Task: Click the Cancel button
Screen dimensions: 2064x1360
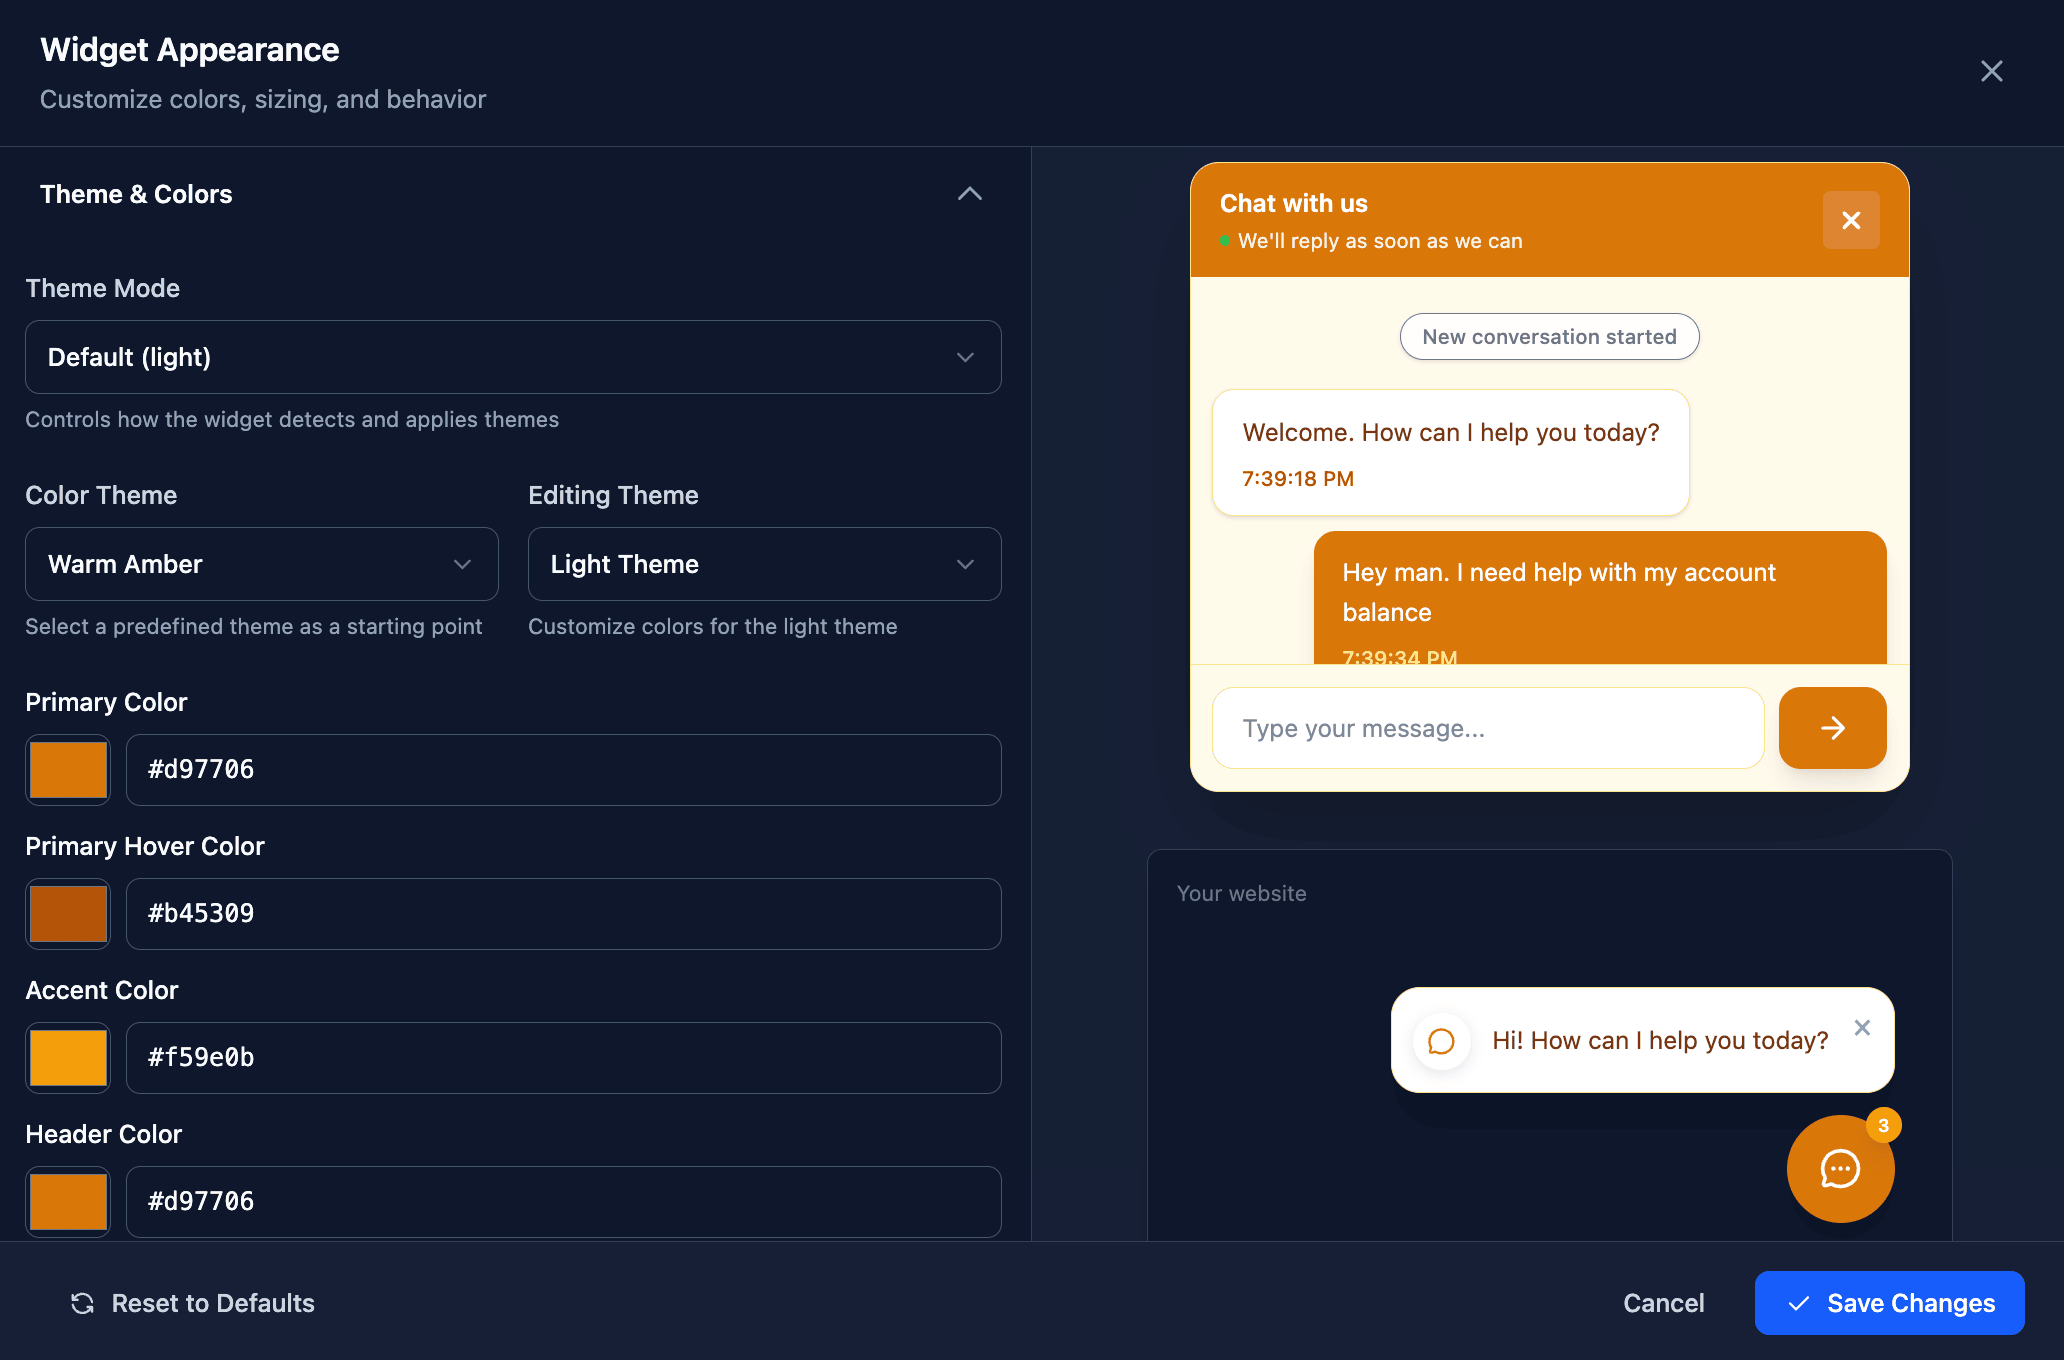Action: (1663, 1303)
